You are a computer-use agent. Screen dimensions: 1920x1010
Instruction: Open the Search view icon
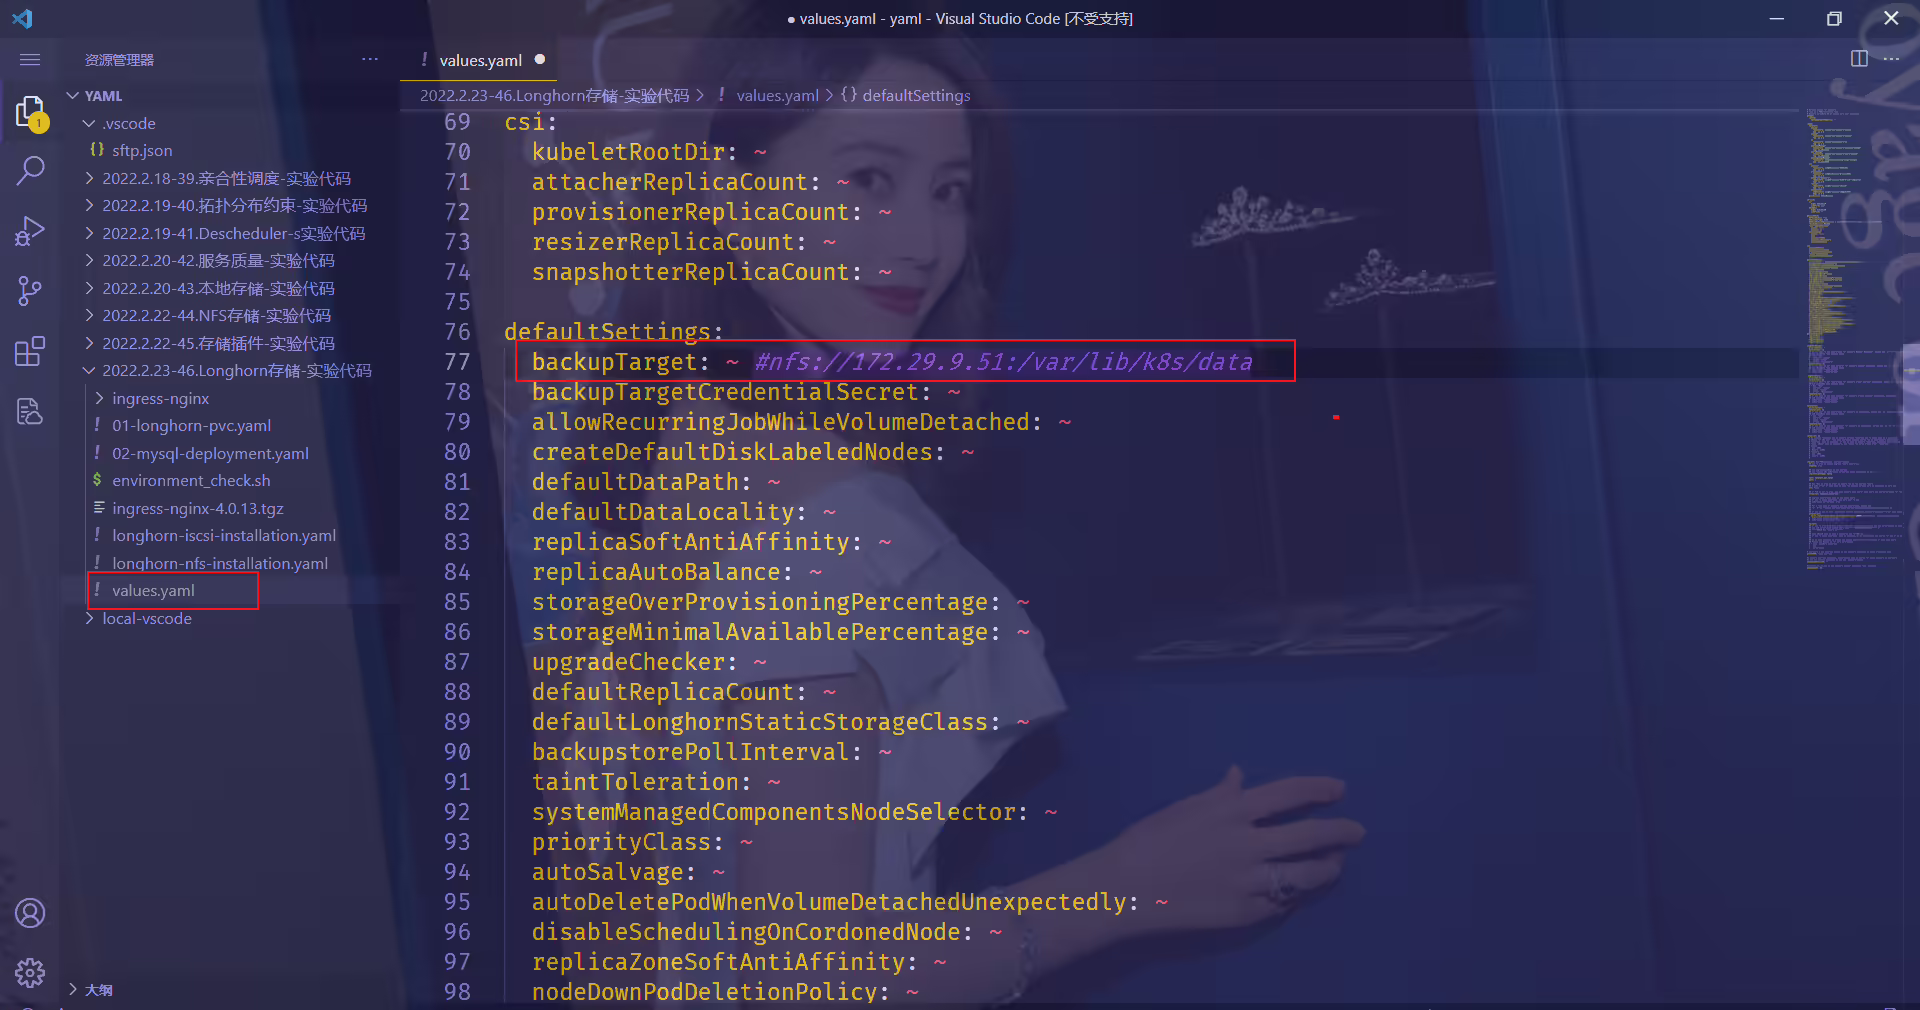point(30,171)
